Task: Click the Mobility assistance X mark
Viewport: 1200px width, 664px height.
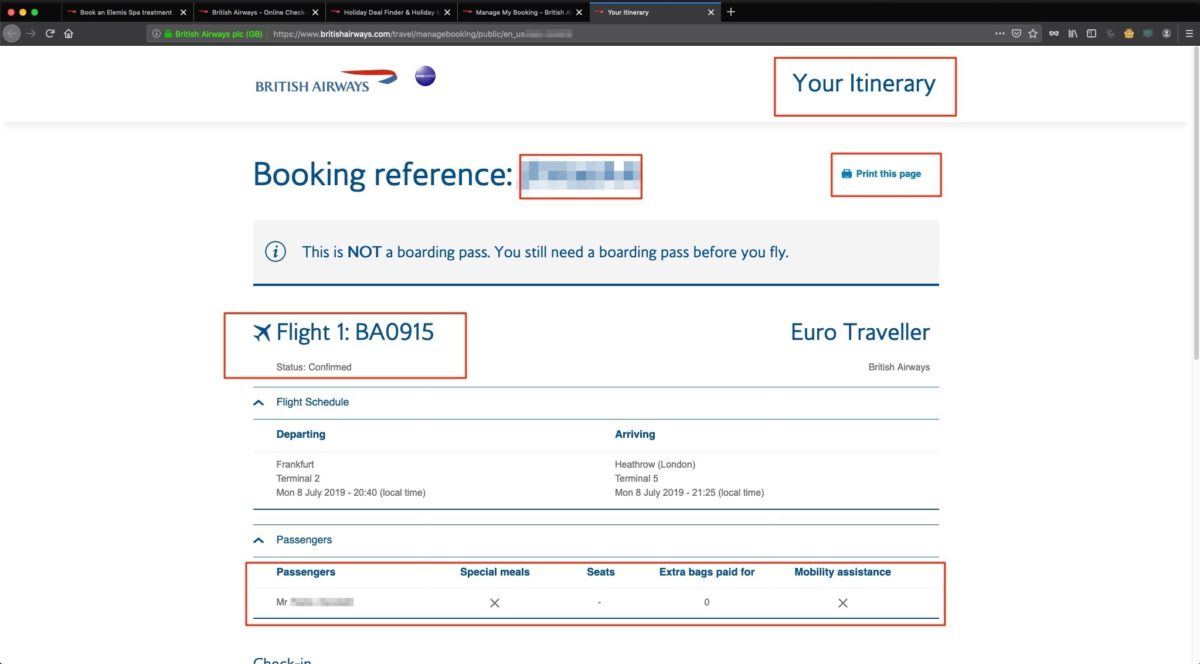Action: (842, 603)
